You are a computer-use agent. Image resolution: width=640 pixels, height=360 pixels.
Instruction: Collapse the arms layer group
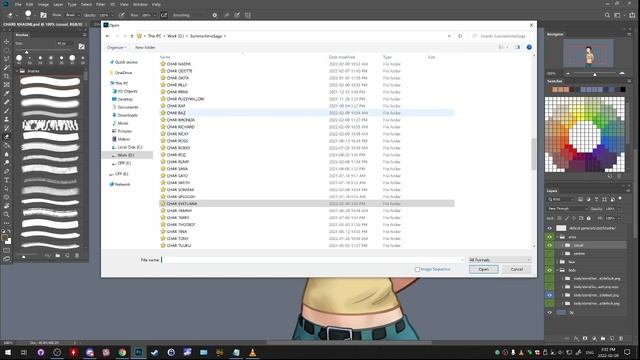click(x=557, y=237)
